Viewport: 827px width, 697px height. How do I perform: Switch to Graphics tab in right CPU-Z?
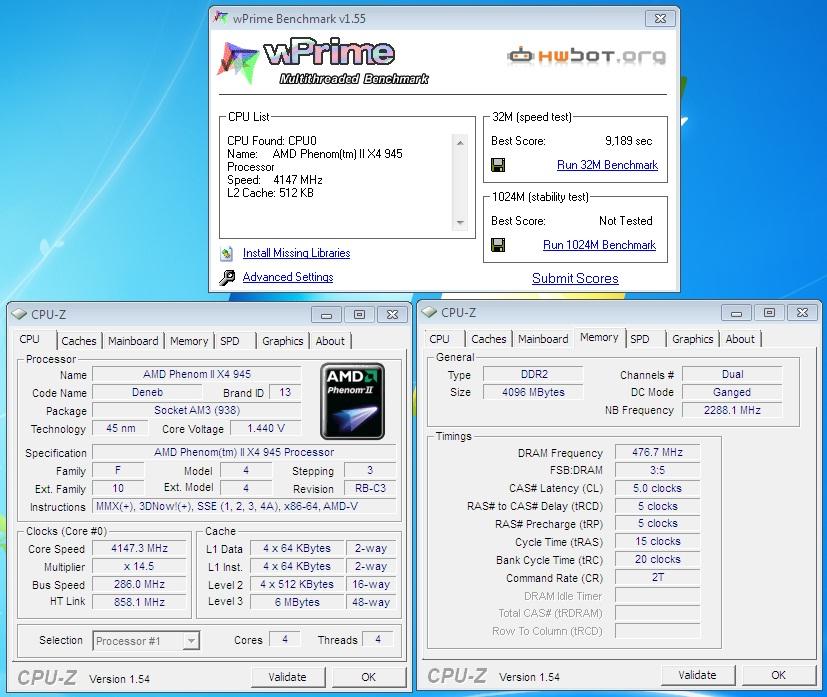[693, 339]
